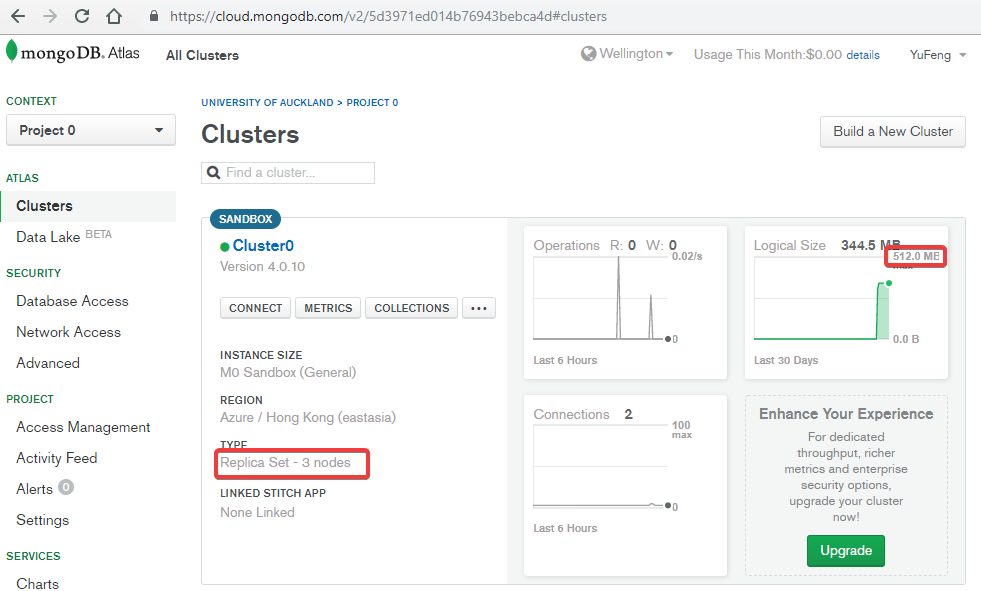This screenshot has height=591, width=981.
Task: Click the browser forward arrow
Action: pos(50,16)
